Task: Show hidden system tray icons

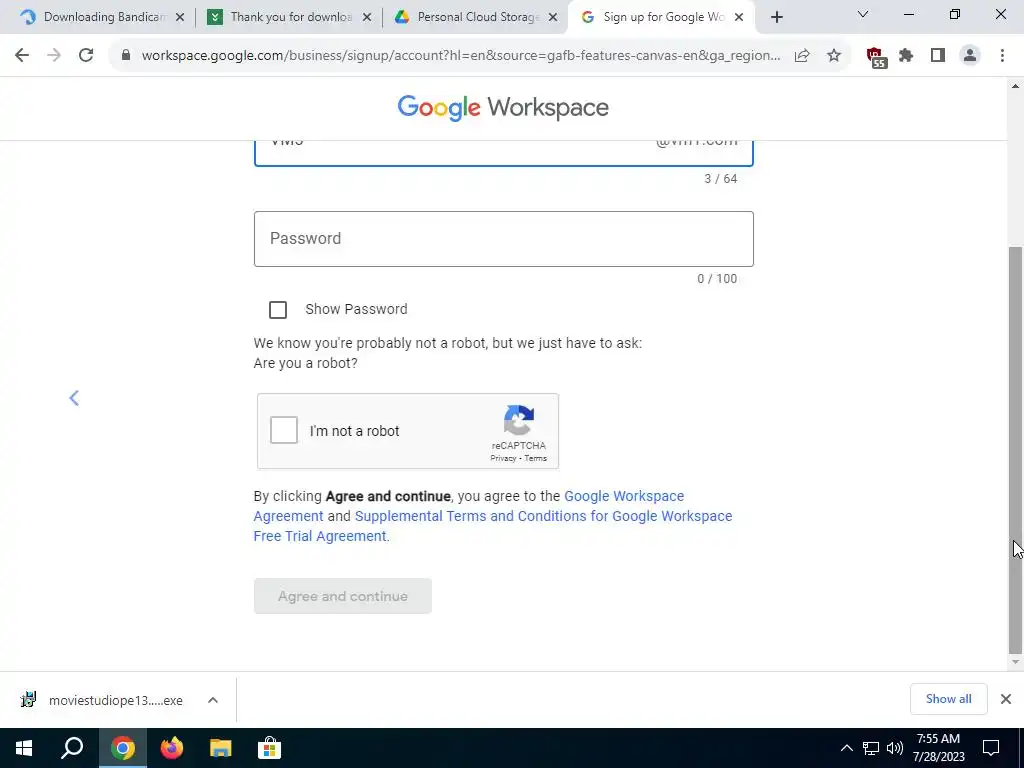Action: 846,748
